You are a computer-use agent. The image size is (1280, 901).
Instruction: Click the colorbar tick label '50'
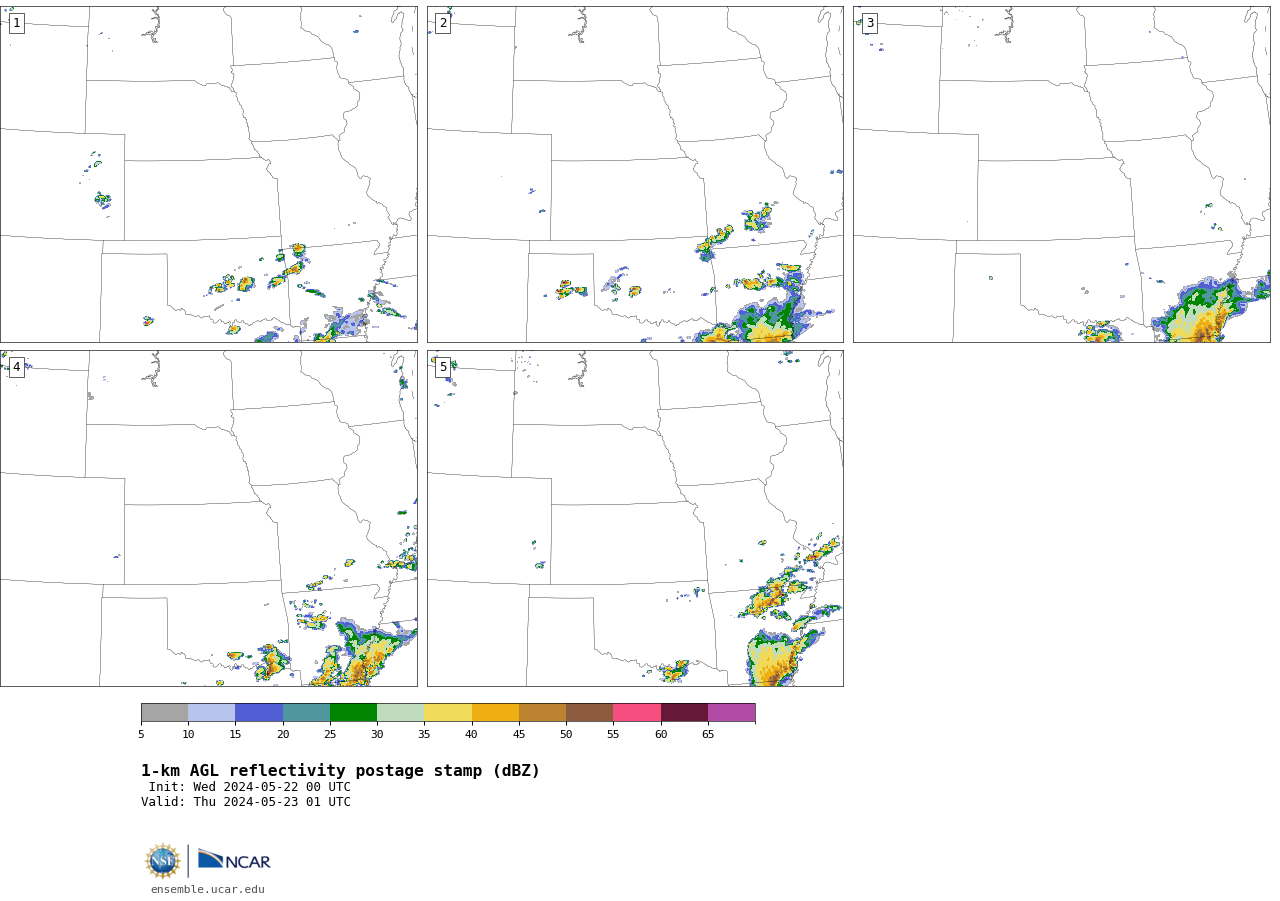click(x=566, y=735)
